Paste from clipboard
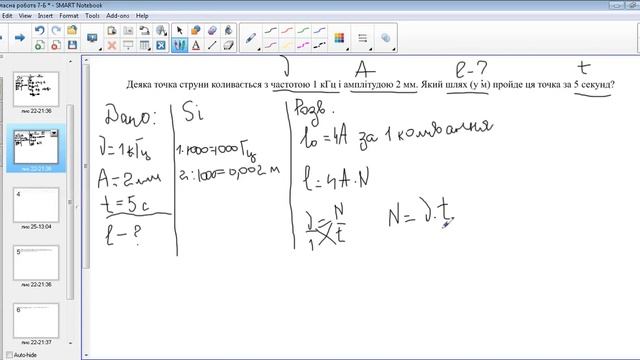This screenshot has height=360, width=640. pyautogui.click(x=111, y=31)
